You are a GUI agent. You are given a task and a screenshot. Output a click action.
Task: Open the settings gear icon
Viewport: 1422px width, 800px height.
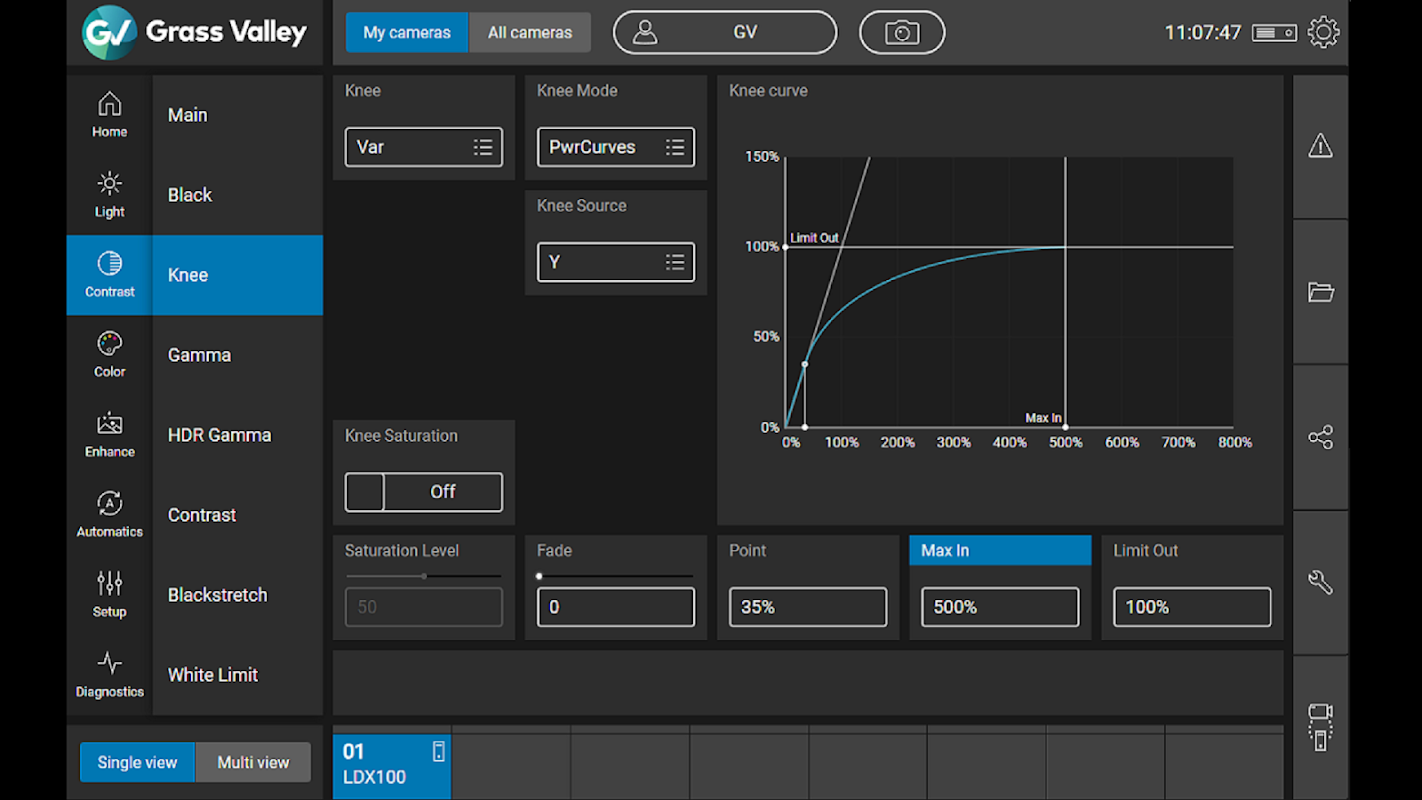point(1323,32)
